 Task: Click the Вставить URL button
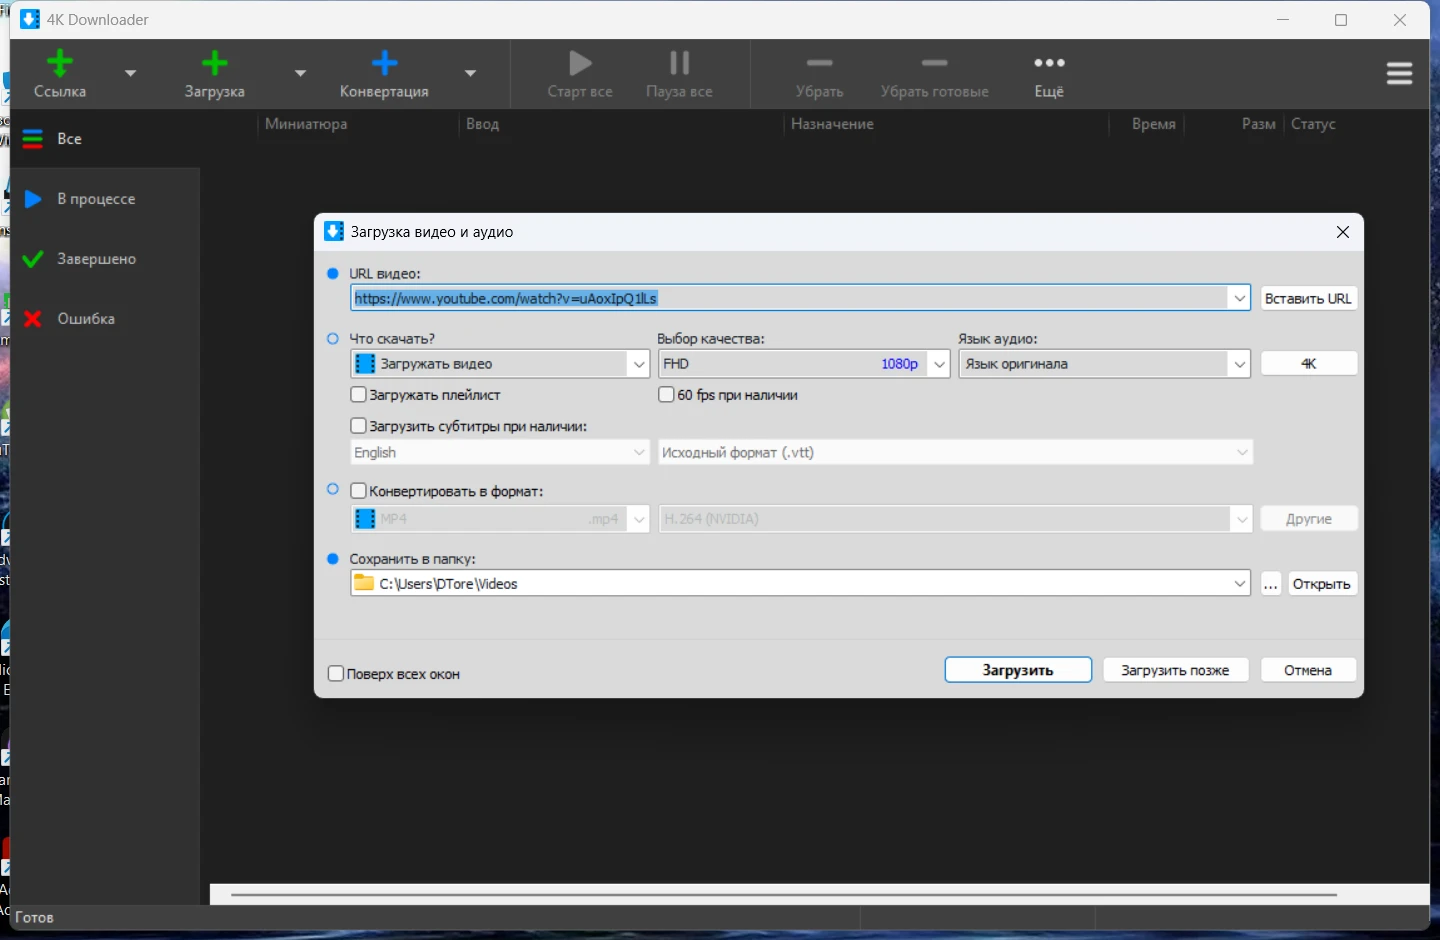click(1308, 298)
